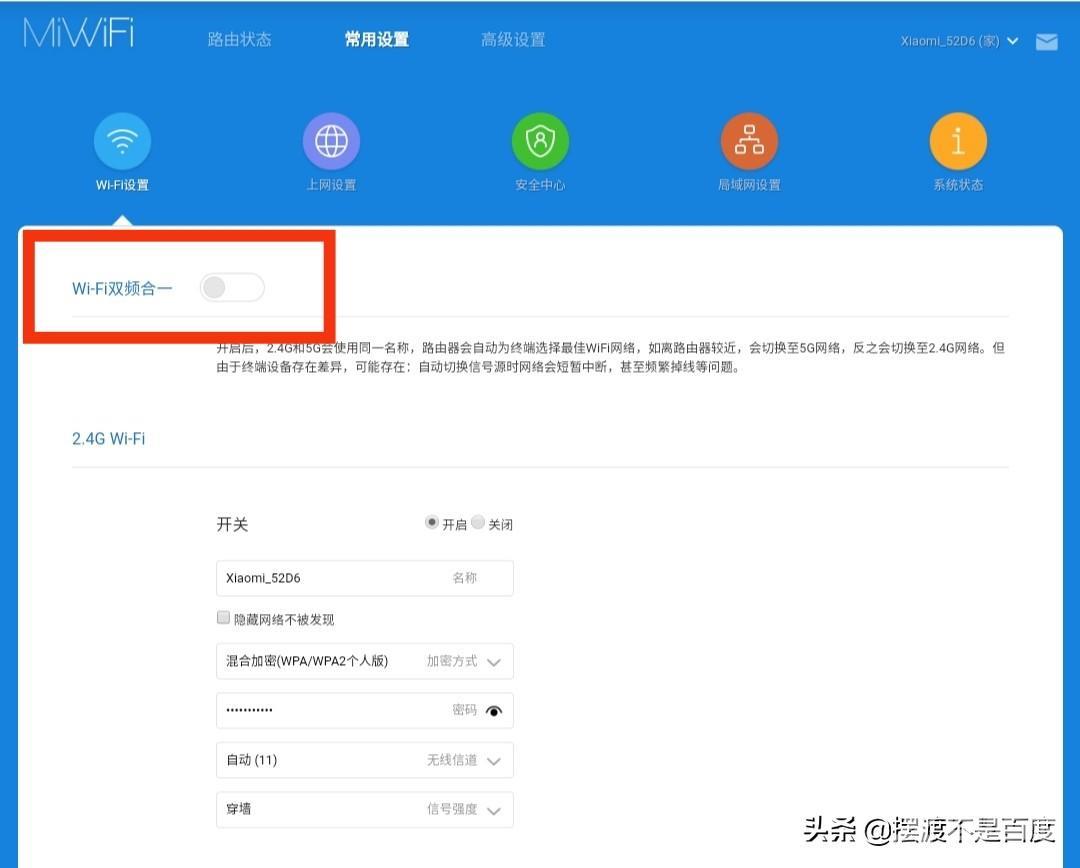Switch to the 高级设置 tab

(x=513, y=40)
